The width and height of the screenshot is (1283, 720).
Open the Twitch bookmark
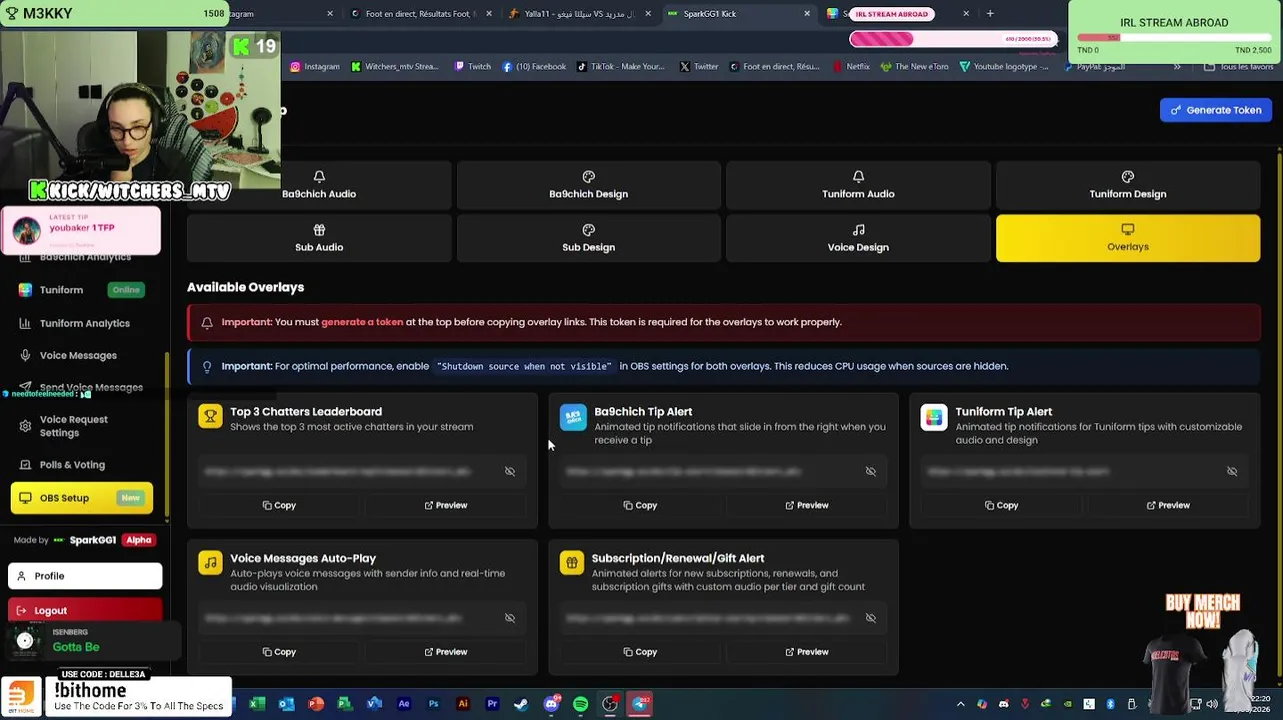point(473,67)
